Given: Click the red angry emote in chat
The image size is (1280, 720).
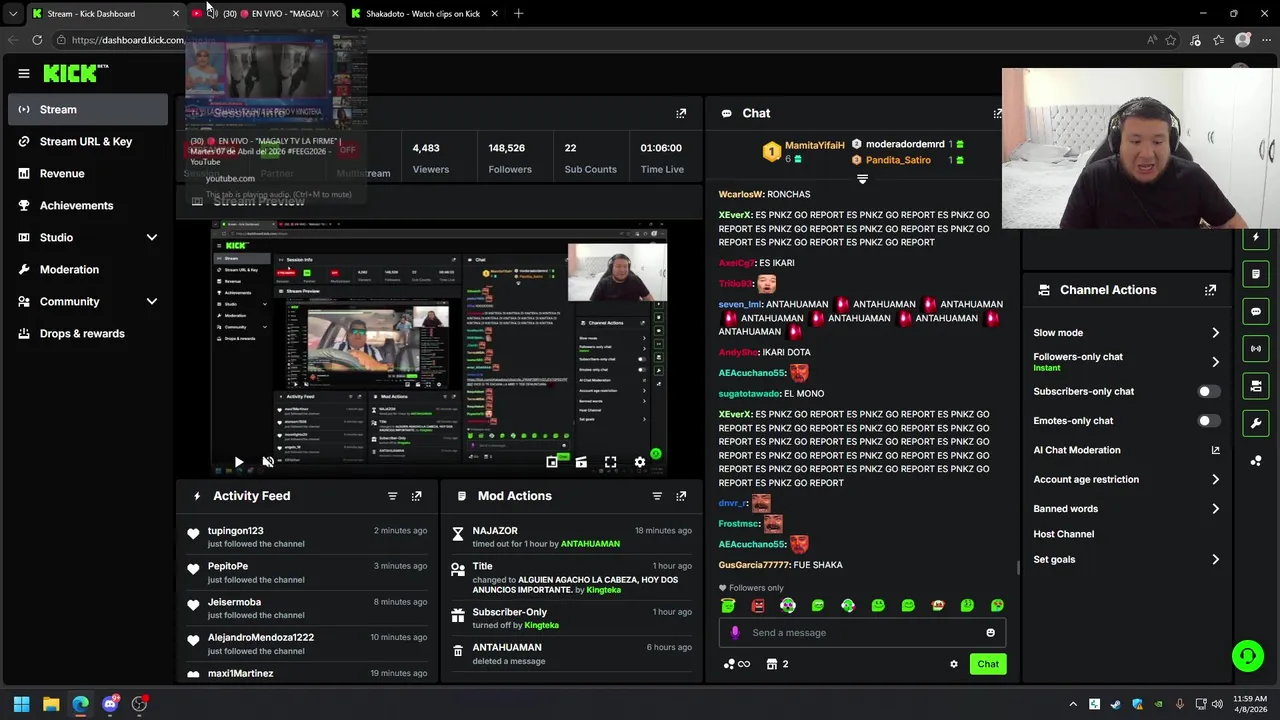Looking at the screenshot, I should point(758,606).
